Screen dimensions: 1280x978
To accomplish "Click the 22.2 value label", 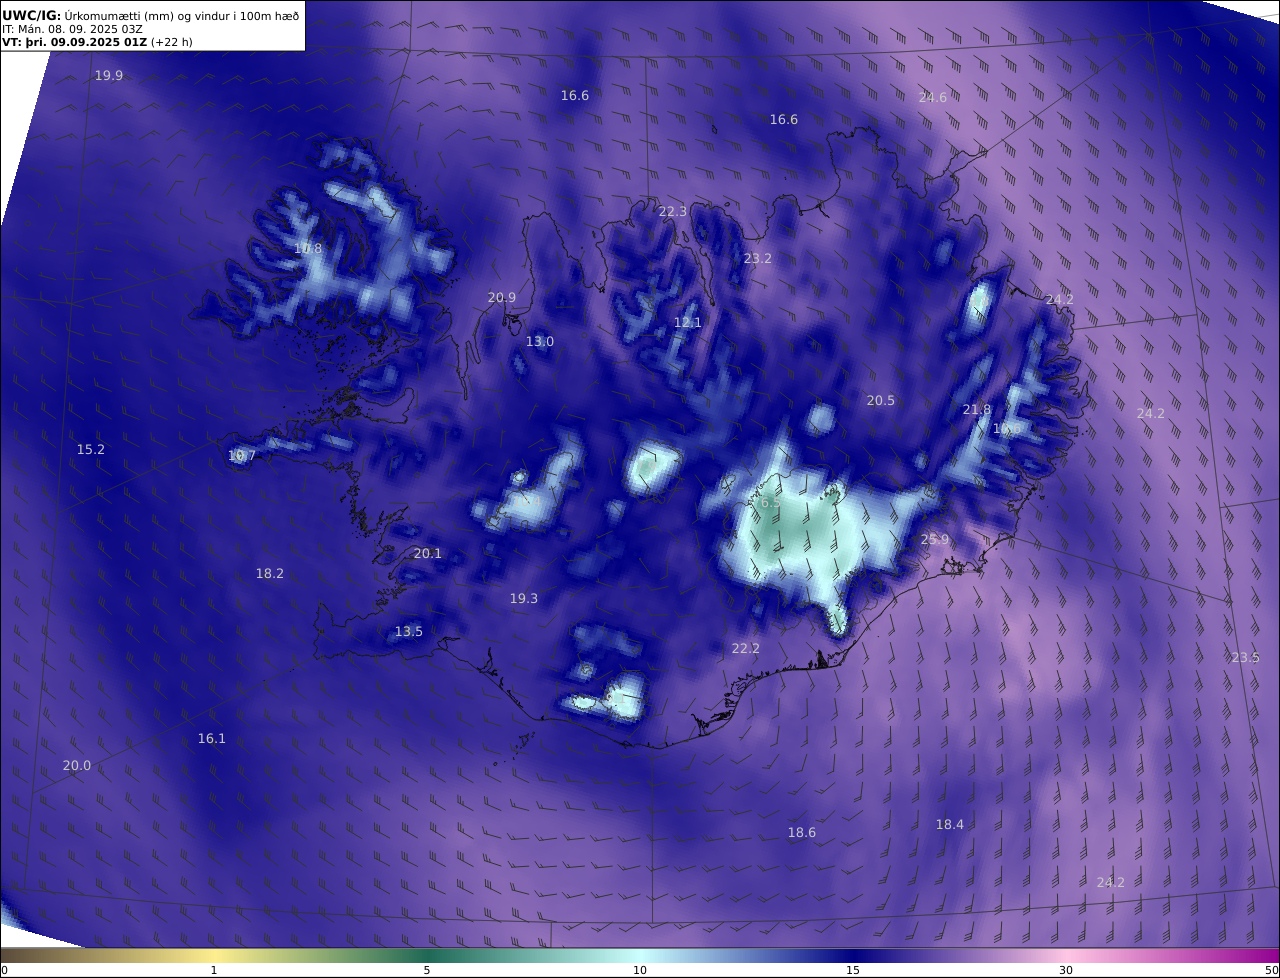I will coord(746,649).
